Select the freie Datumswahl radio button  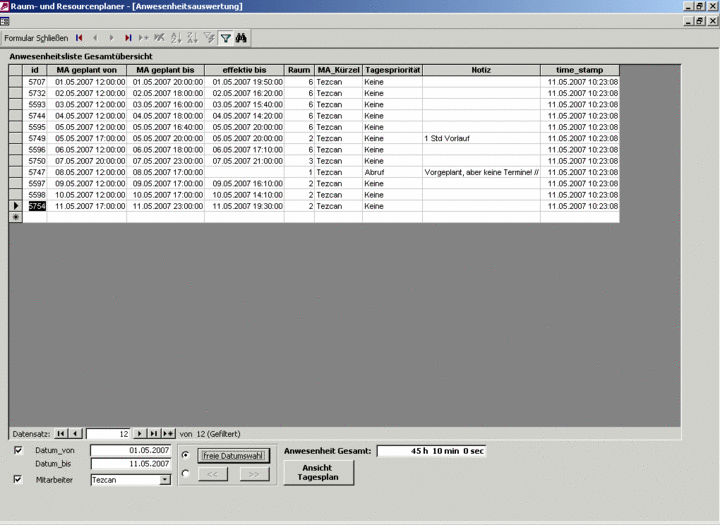coord(186,455)
